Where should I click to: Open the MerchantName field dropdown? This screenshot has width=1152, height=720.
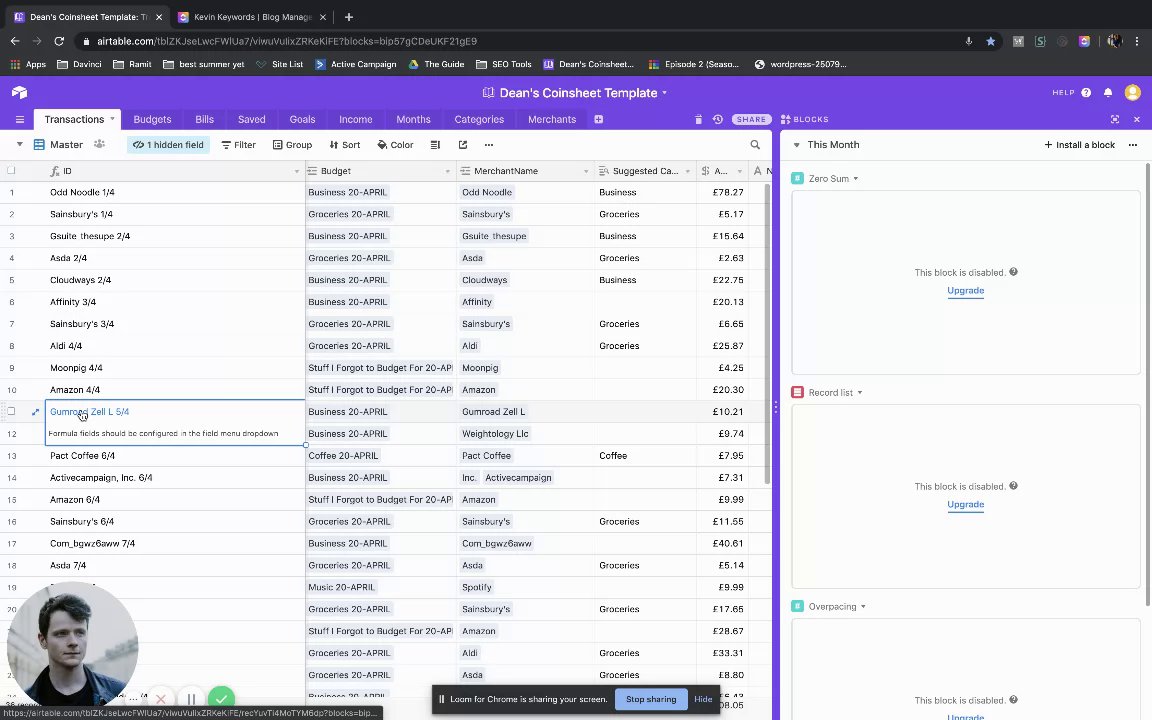tap(586, 171)
